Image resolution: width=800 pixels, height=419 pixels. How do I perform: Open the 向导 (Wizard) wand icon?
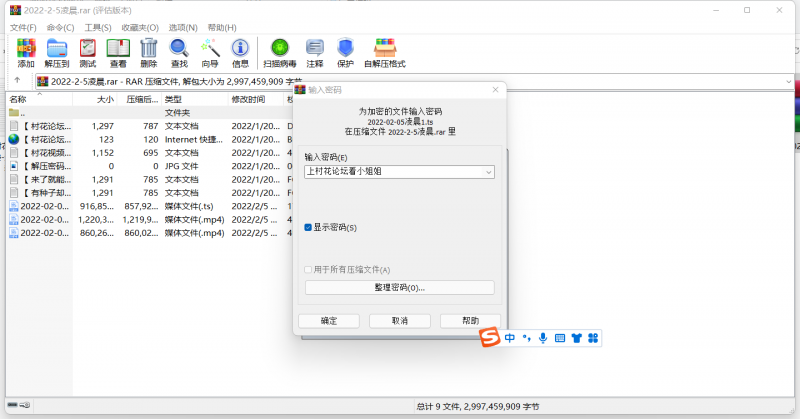click(x=210, y=52)
